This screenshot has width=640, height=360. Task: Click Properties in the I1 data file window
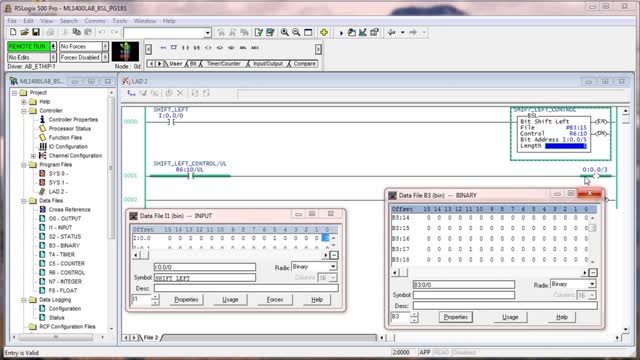[x=186, y=300]
